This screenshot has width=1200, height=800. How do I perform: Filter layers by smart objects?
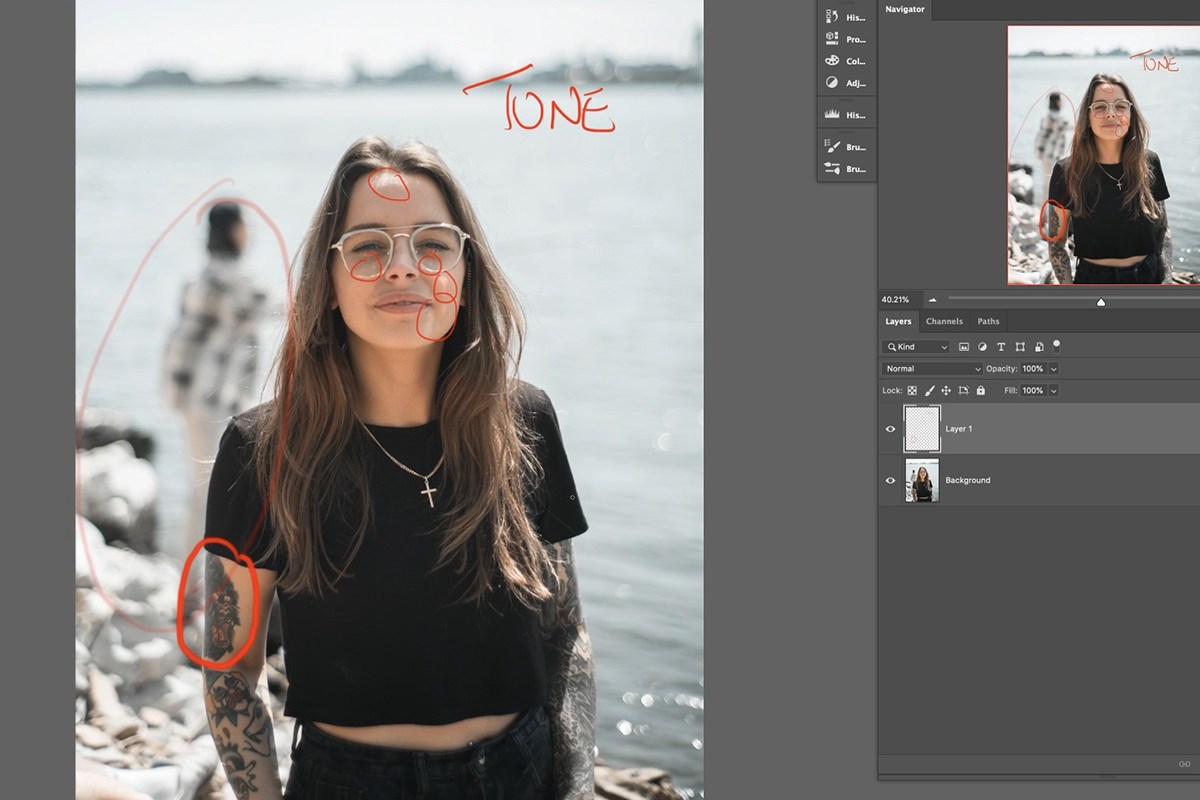[1039, 347]
